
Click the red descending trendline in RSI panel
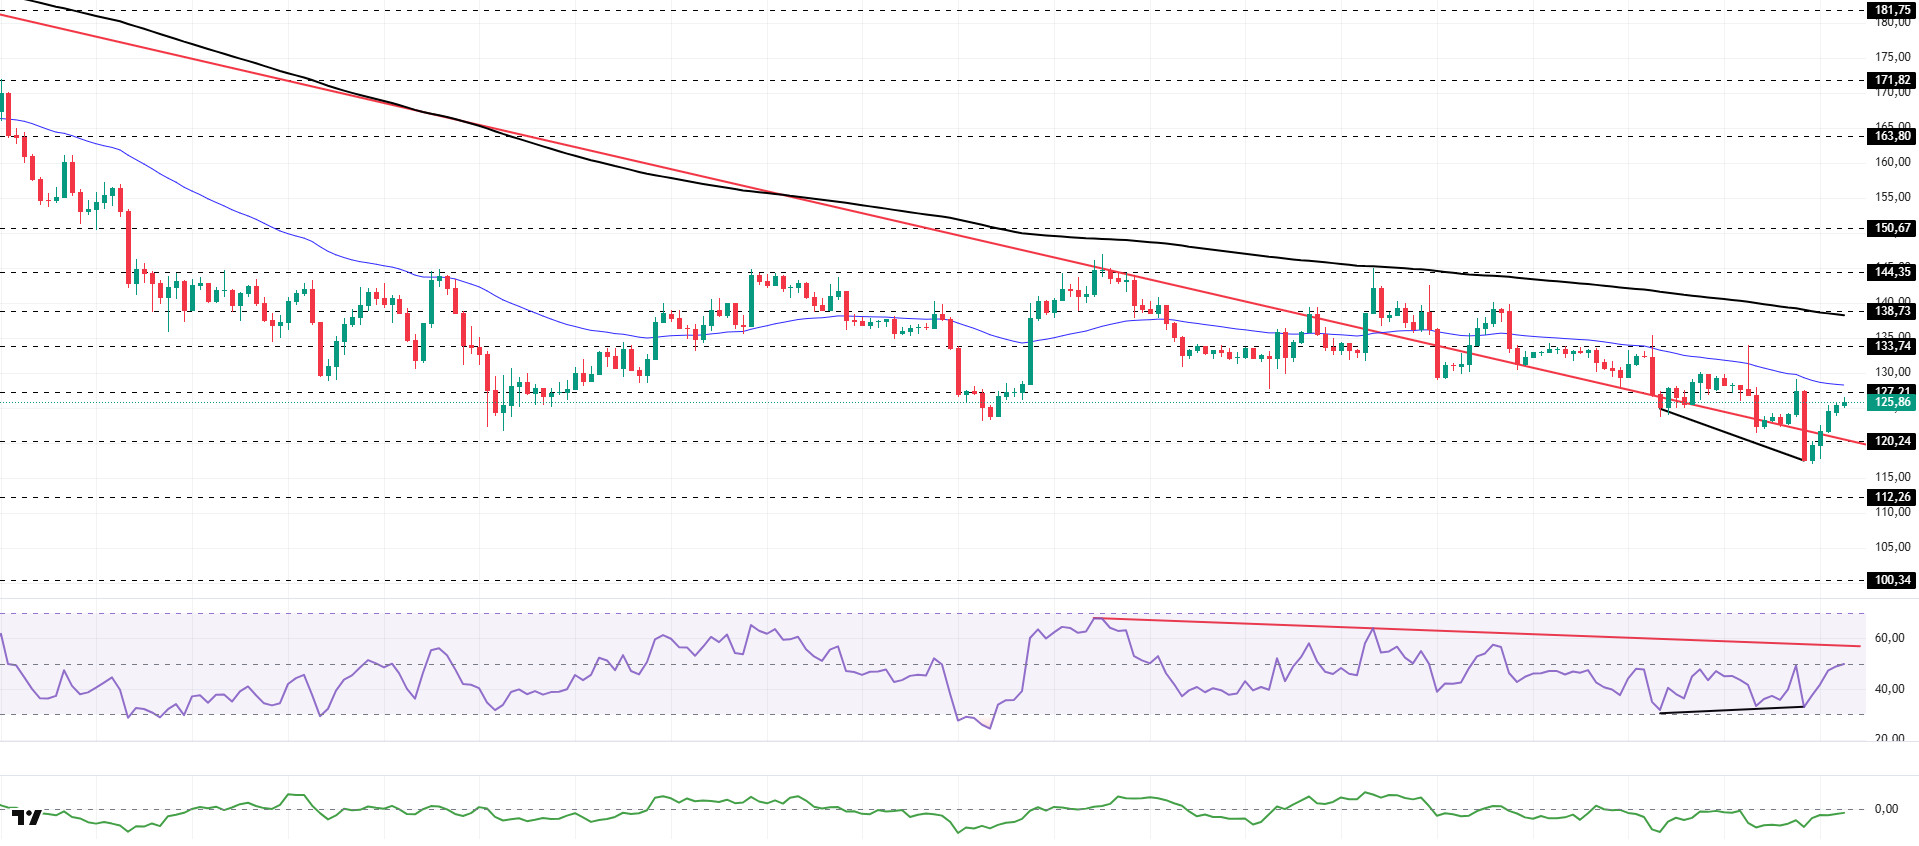1500,633
